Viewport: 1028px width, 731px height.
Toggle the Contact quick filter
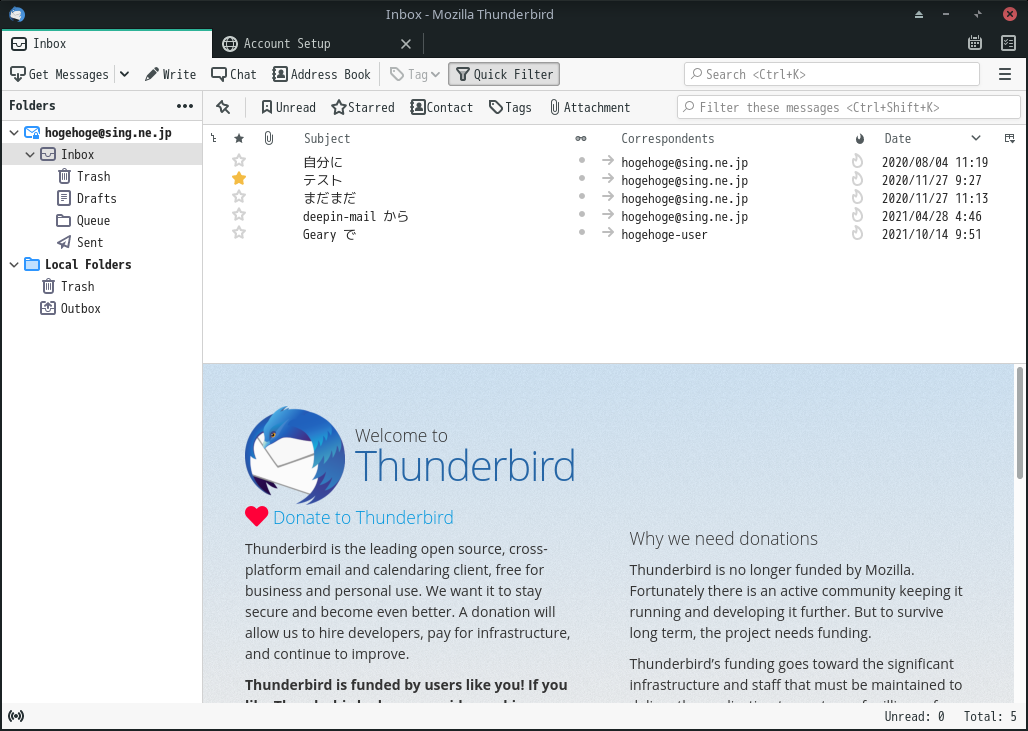(441, 108)
